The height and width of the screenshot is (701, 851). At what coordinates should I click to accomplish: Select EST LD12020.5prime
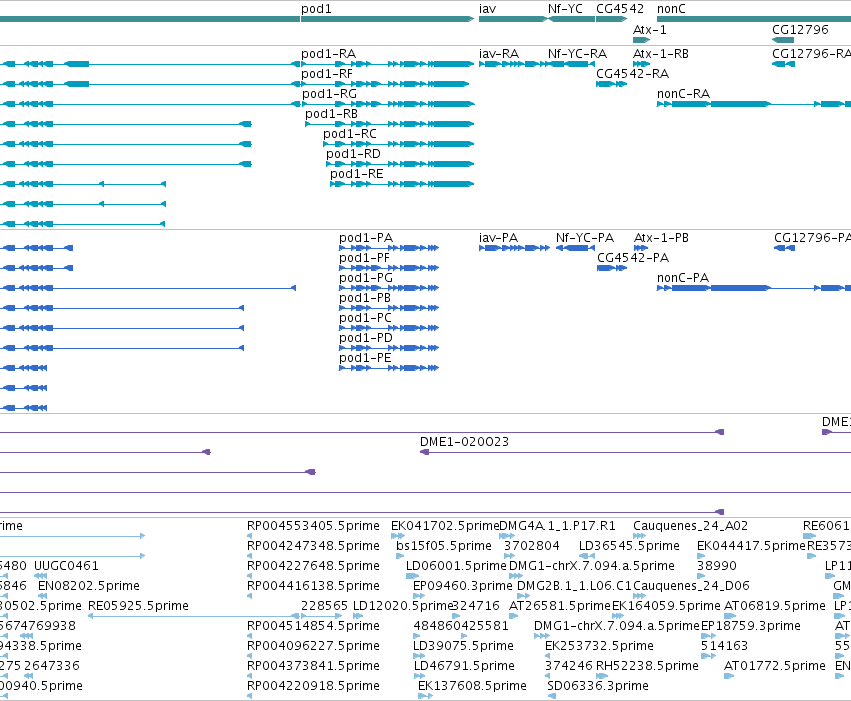coord(402,606)
